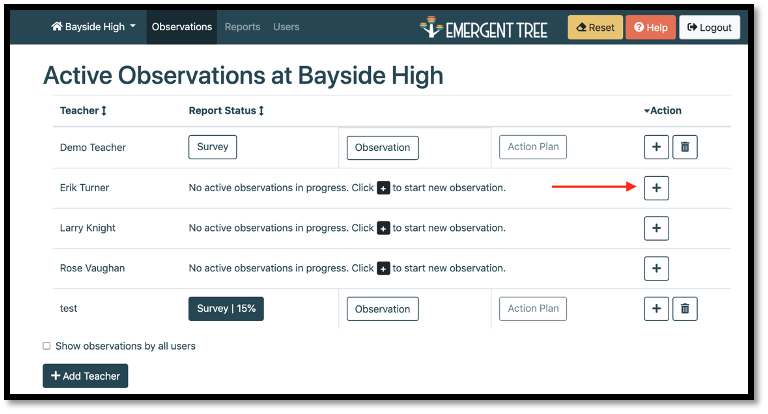Screen dimensions: 768x414
Task: Click plus icon for Demo Teacher row
Action: pos(656,147)
